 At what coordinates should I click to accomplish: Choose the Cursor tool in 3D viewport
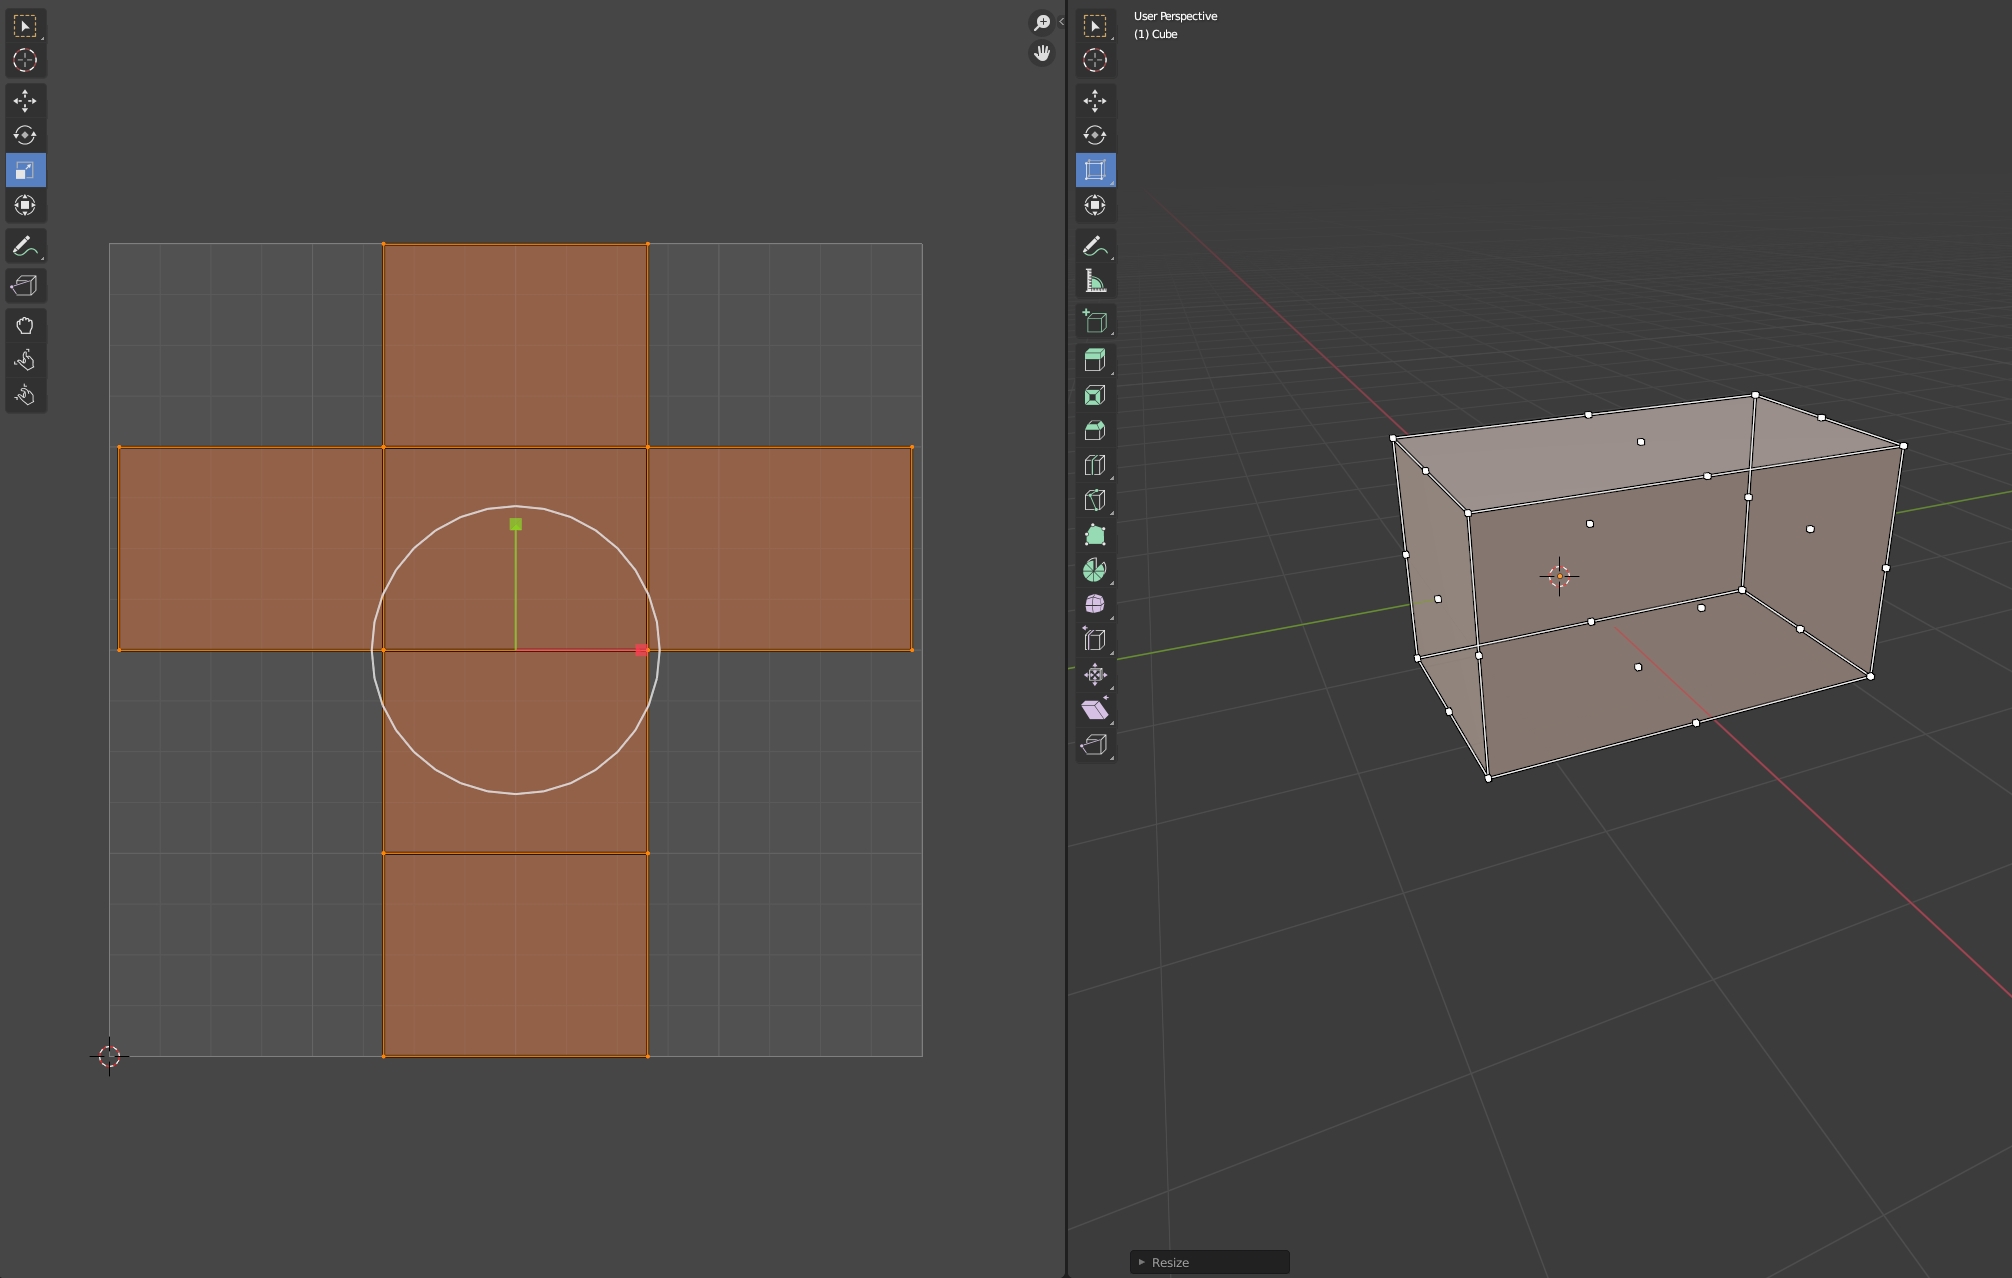pos(1095,60)
